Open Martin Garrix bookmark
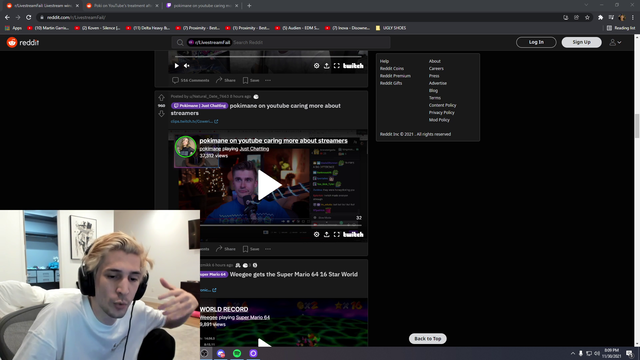Viewport: 640px width, 360px height. pyautogui.click(x=48, y=28)
